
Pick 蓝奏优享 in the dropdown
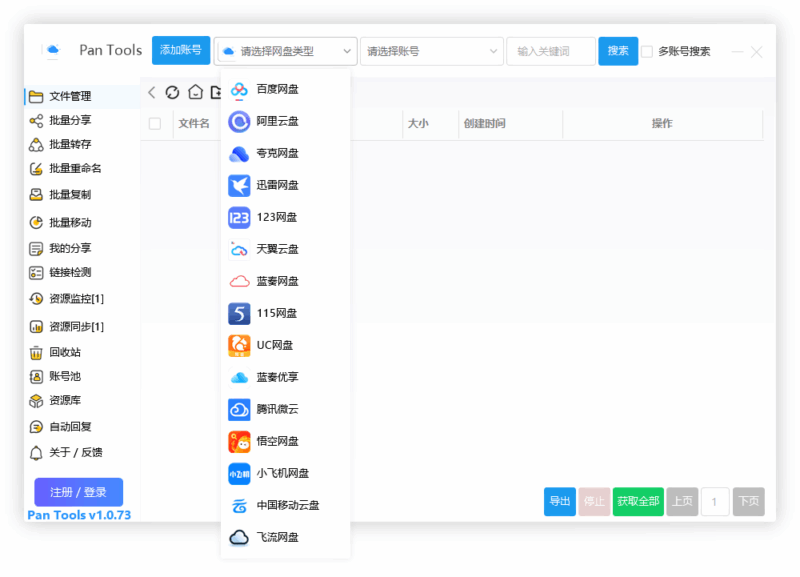(x=285, y=378)
